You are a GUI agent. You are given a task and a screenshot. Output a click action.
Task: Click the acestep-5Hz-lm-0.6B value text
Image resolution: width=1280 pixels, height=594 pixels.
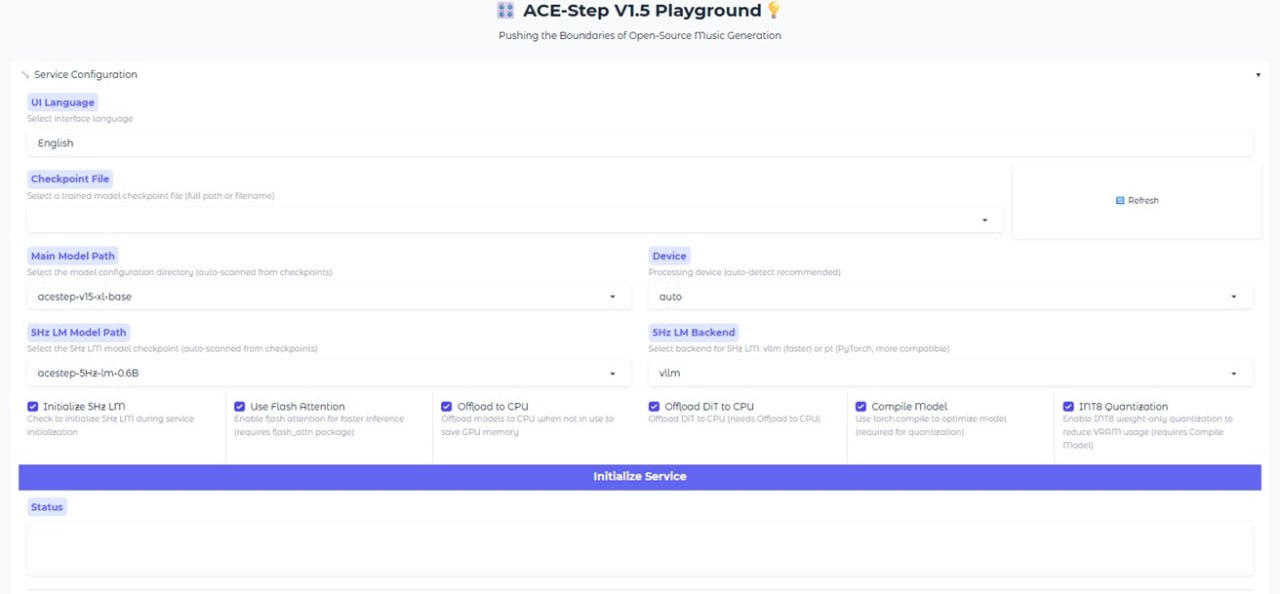pyautogui.click(x=88, y=373)
